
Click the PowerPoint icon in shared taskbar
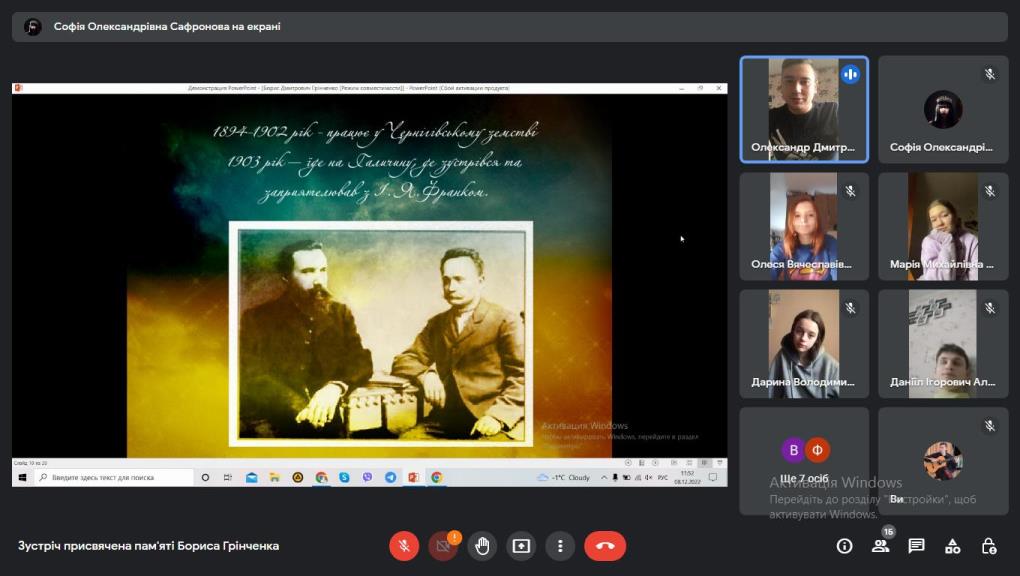pos(413,478)
